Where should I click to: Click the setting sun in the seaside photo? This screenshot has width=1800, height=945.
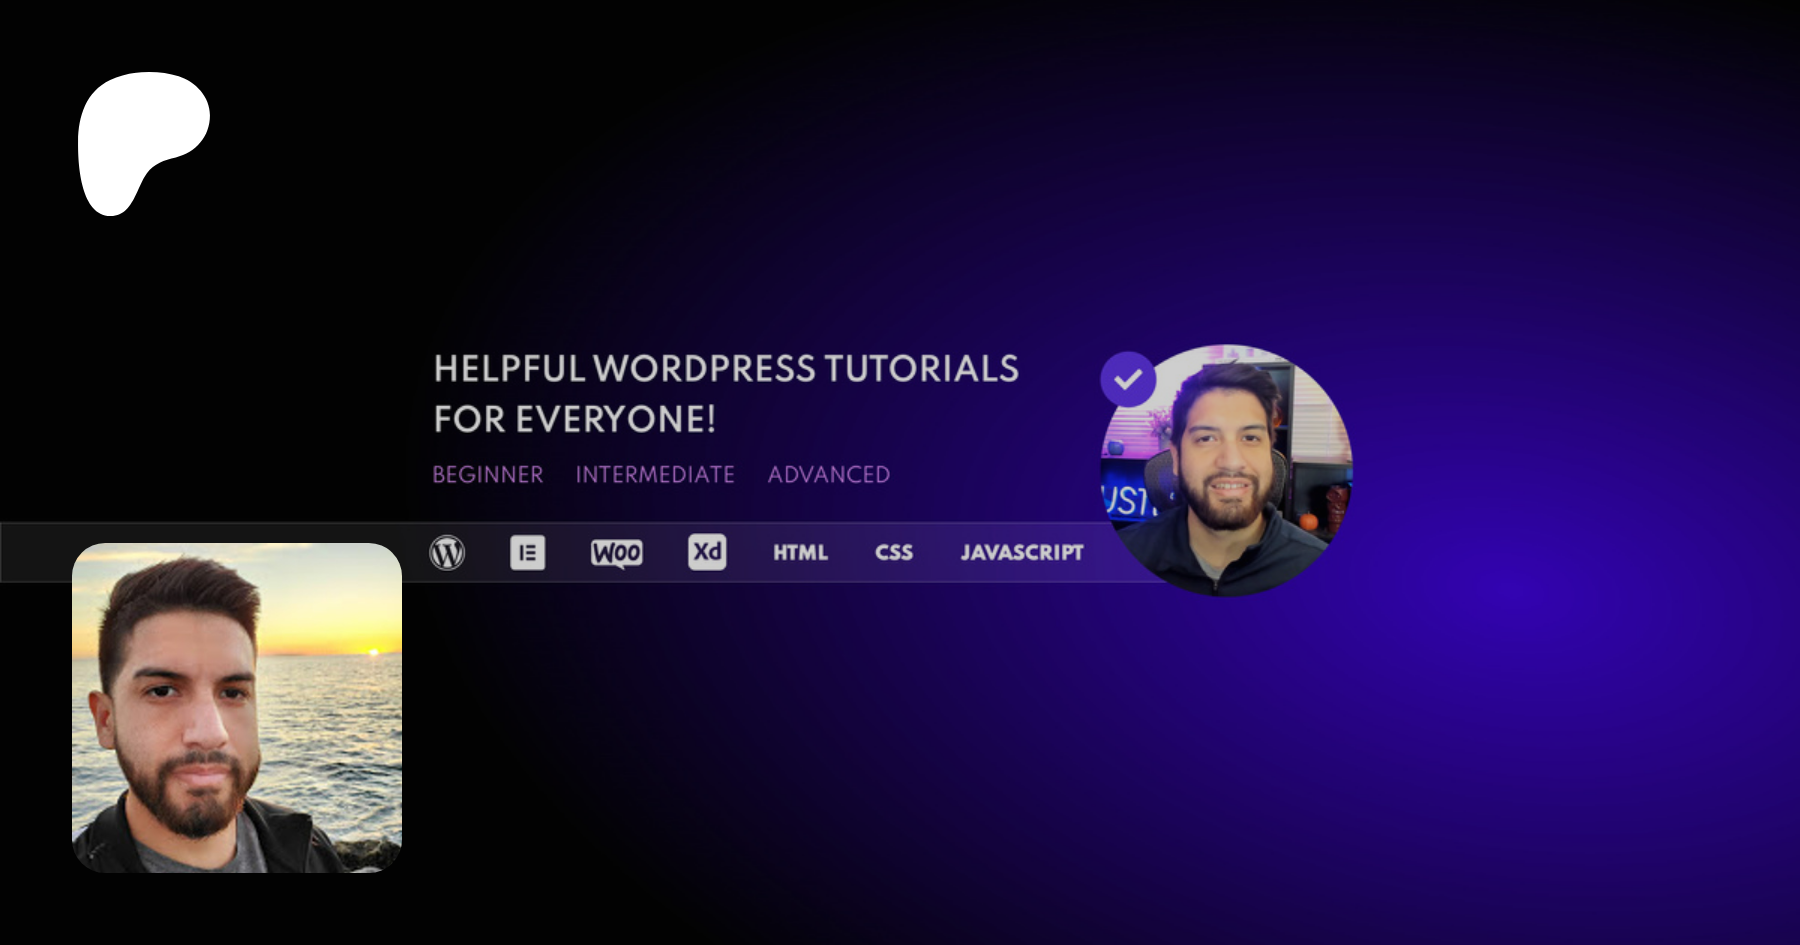coord(374,652)
